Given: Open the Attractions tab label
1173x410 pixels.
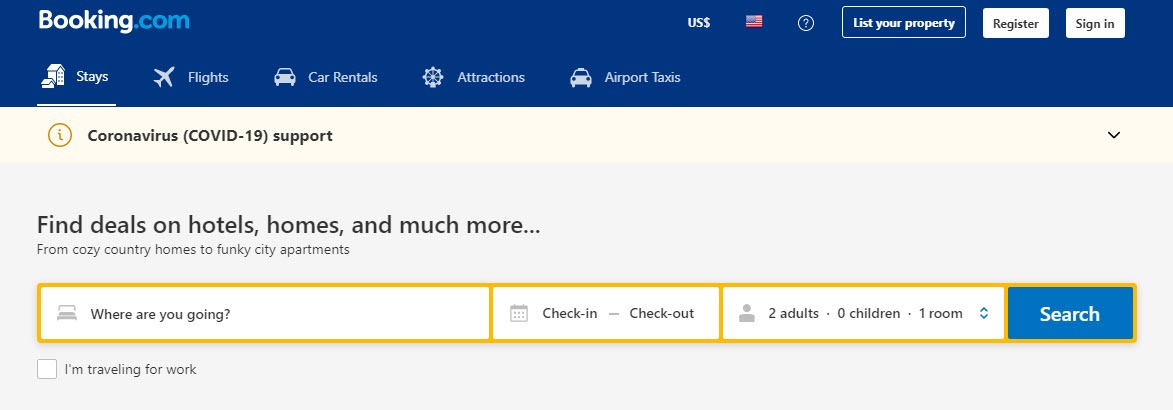Looking at the screenshot, I should coord(491,78).
